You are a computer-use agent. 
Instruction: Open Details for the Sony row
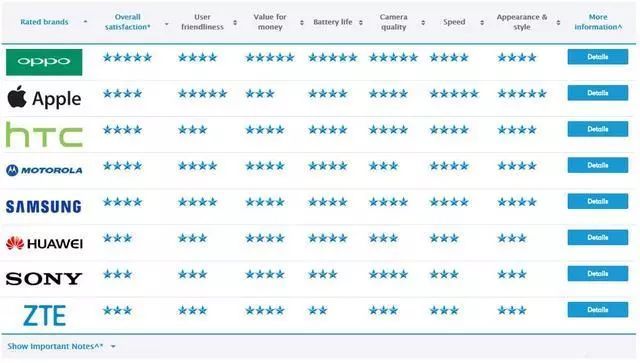click(x=598, y=274)
